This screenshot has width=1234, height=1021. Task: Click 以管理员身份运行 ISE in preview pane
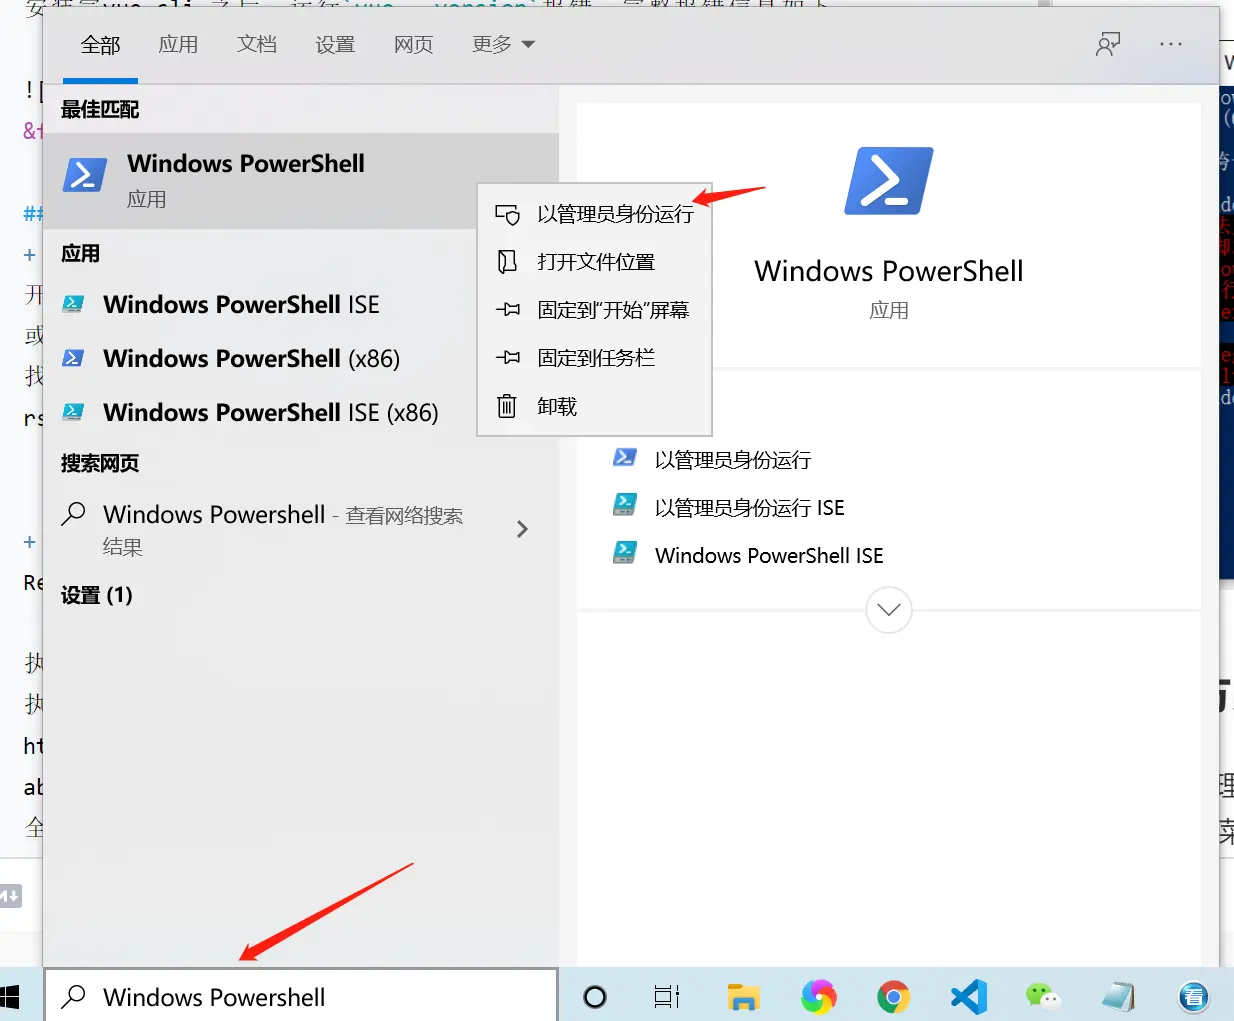tap(750, 508)
